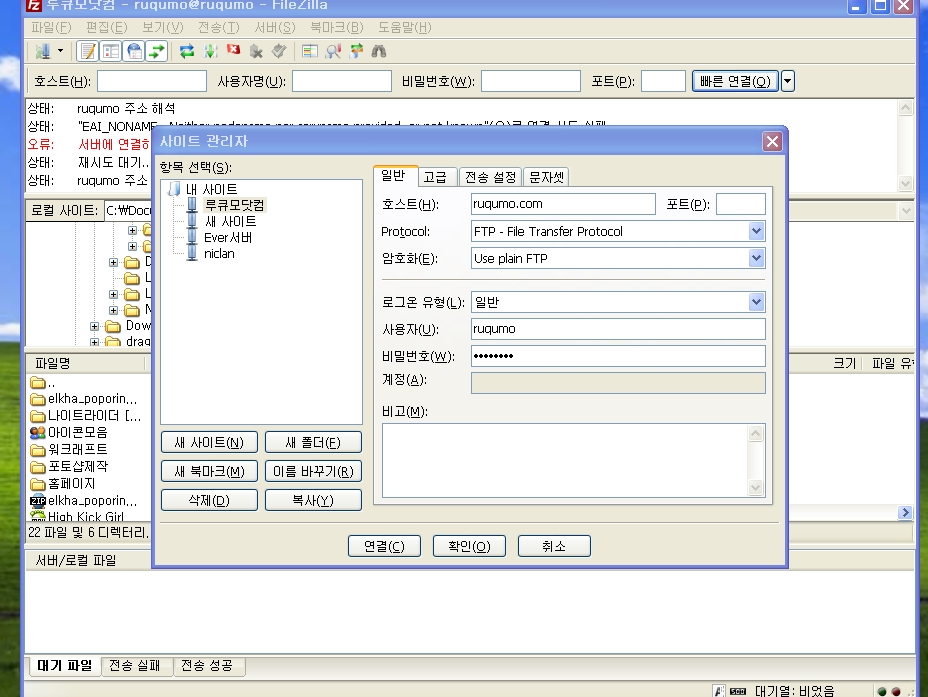Click the 비고 comments text area
Image resolution: width=928 pixels, height=697 pixels.
click(x=566, y=460)
